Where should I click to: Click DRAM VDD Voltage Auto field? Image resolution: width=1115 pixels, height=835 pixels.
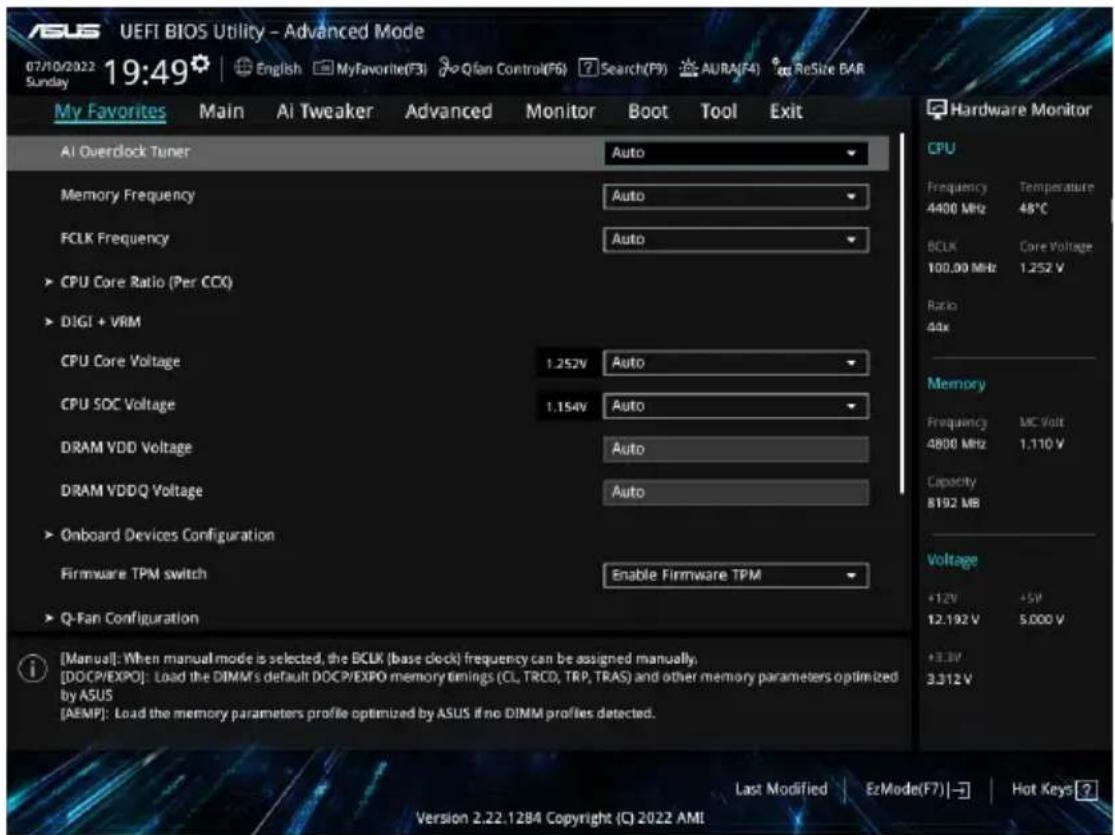pos(735,449)
